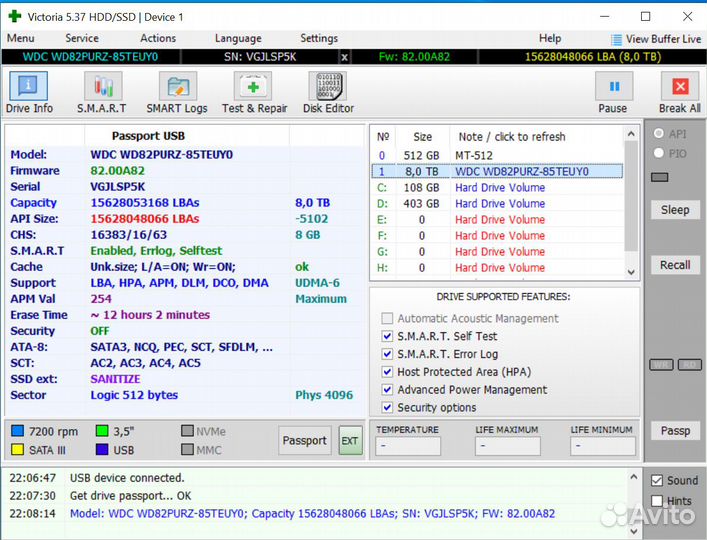Select the API radio button
This screenshot has height=540, width=707.
[659, 133]
